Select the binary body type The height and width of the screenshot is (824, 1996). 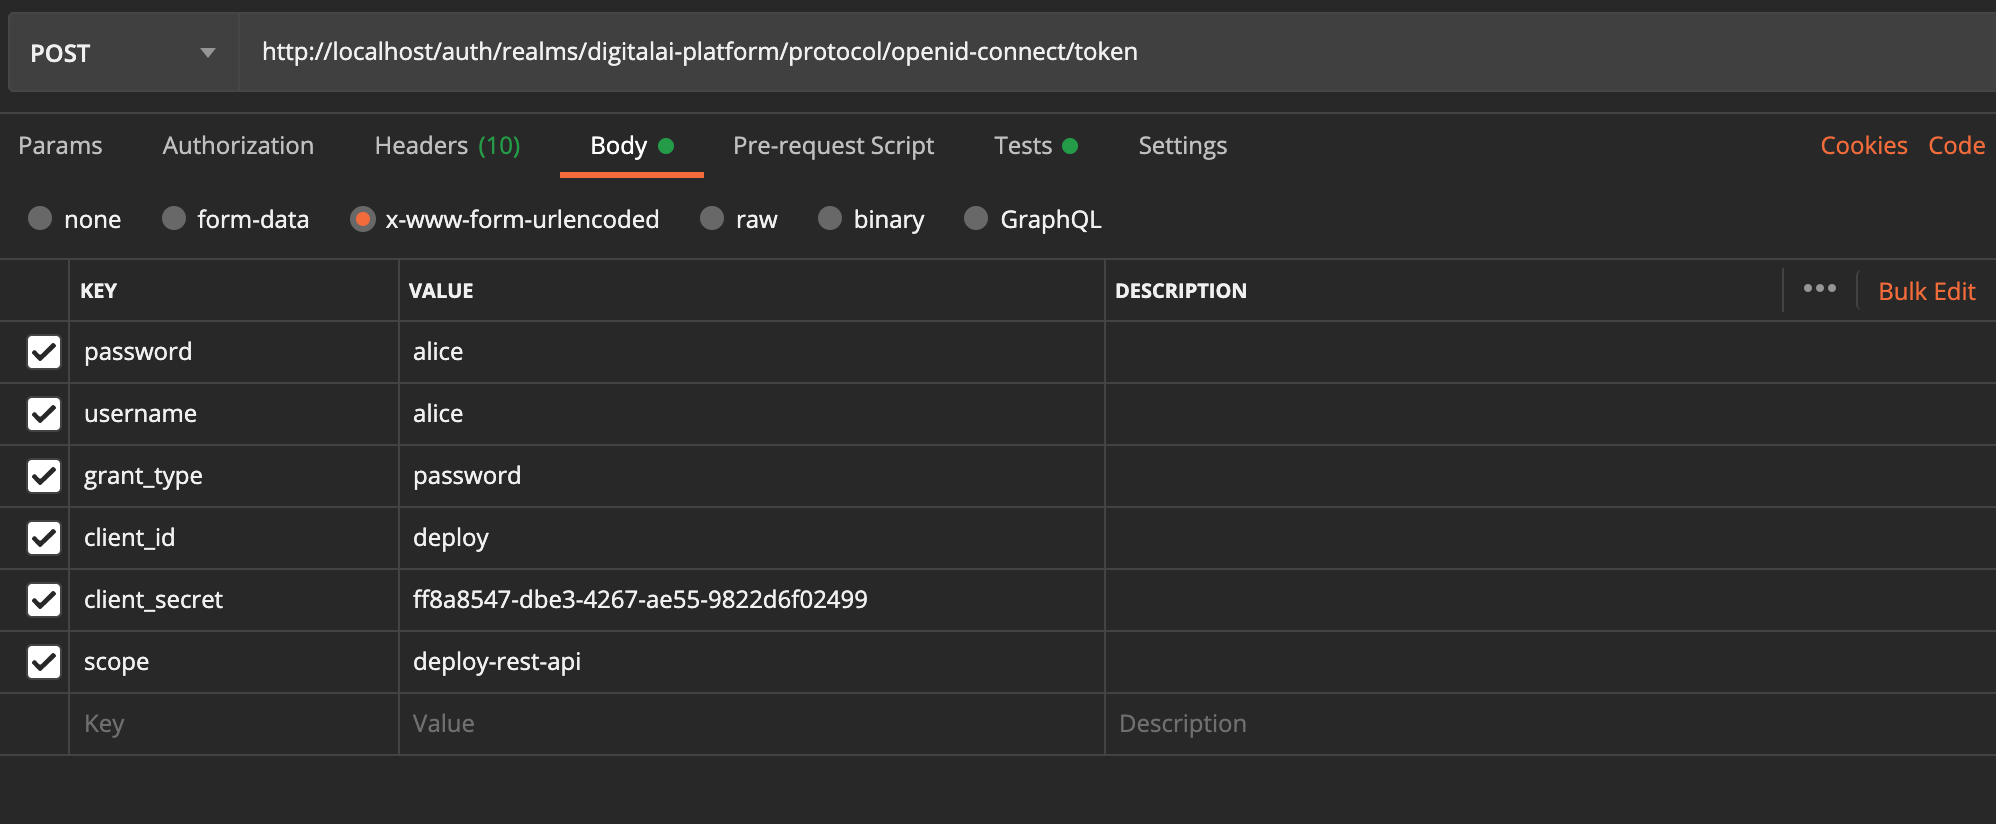tap(830, 218)
